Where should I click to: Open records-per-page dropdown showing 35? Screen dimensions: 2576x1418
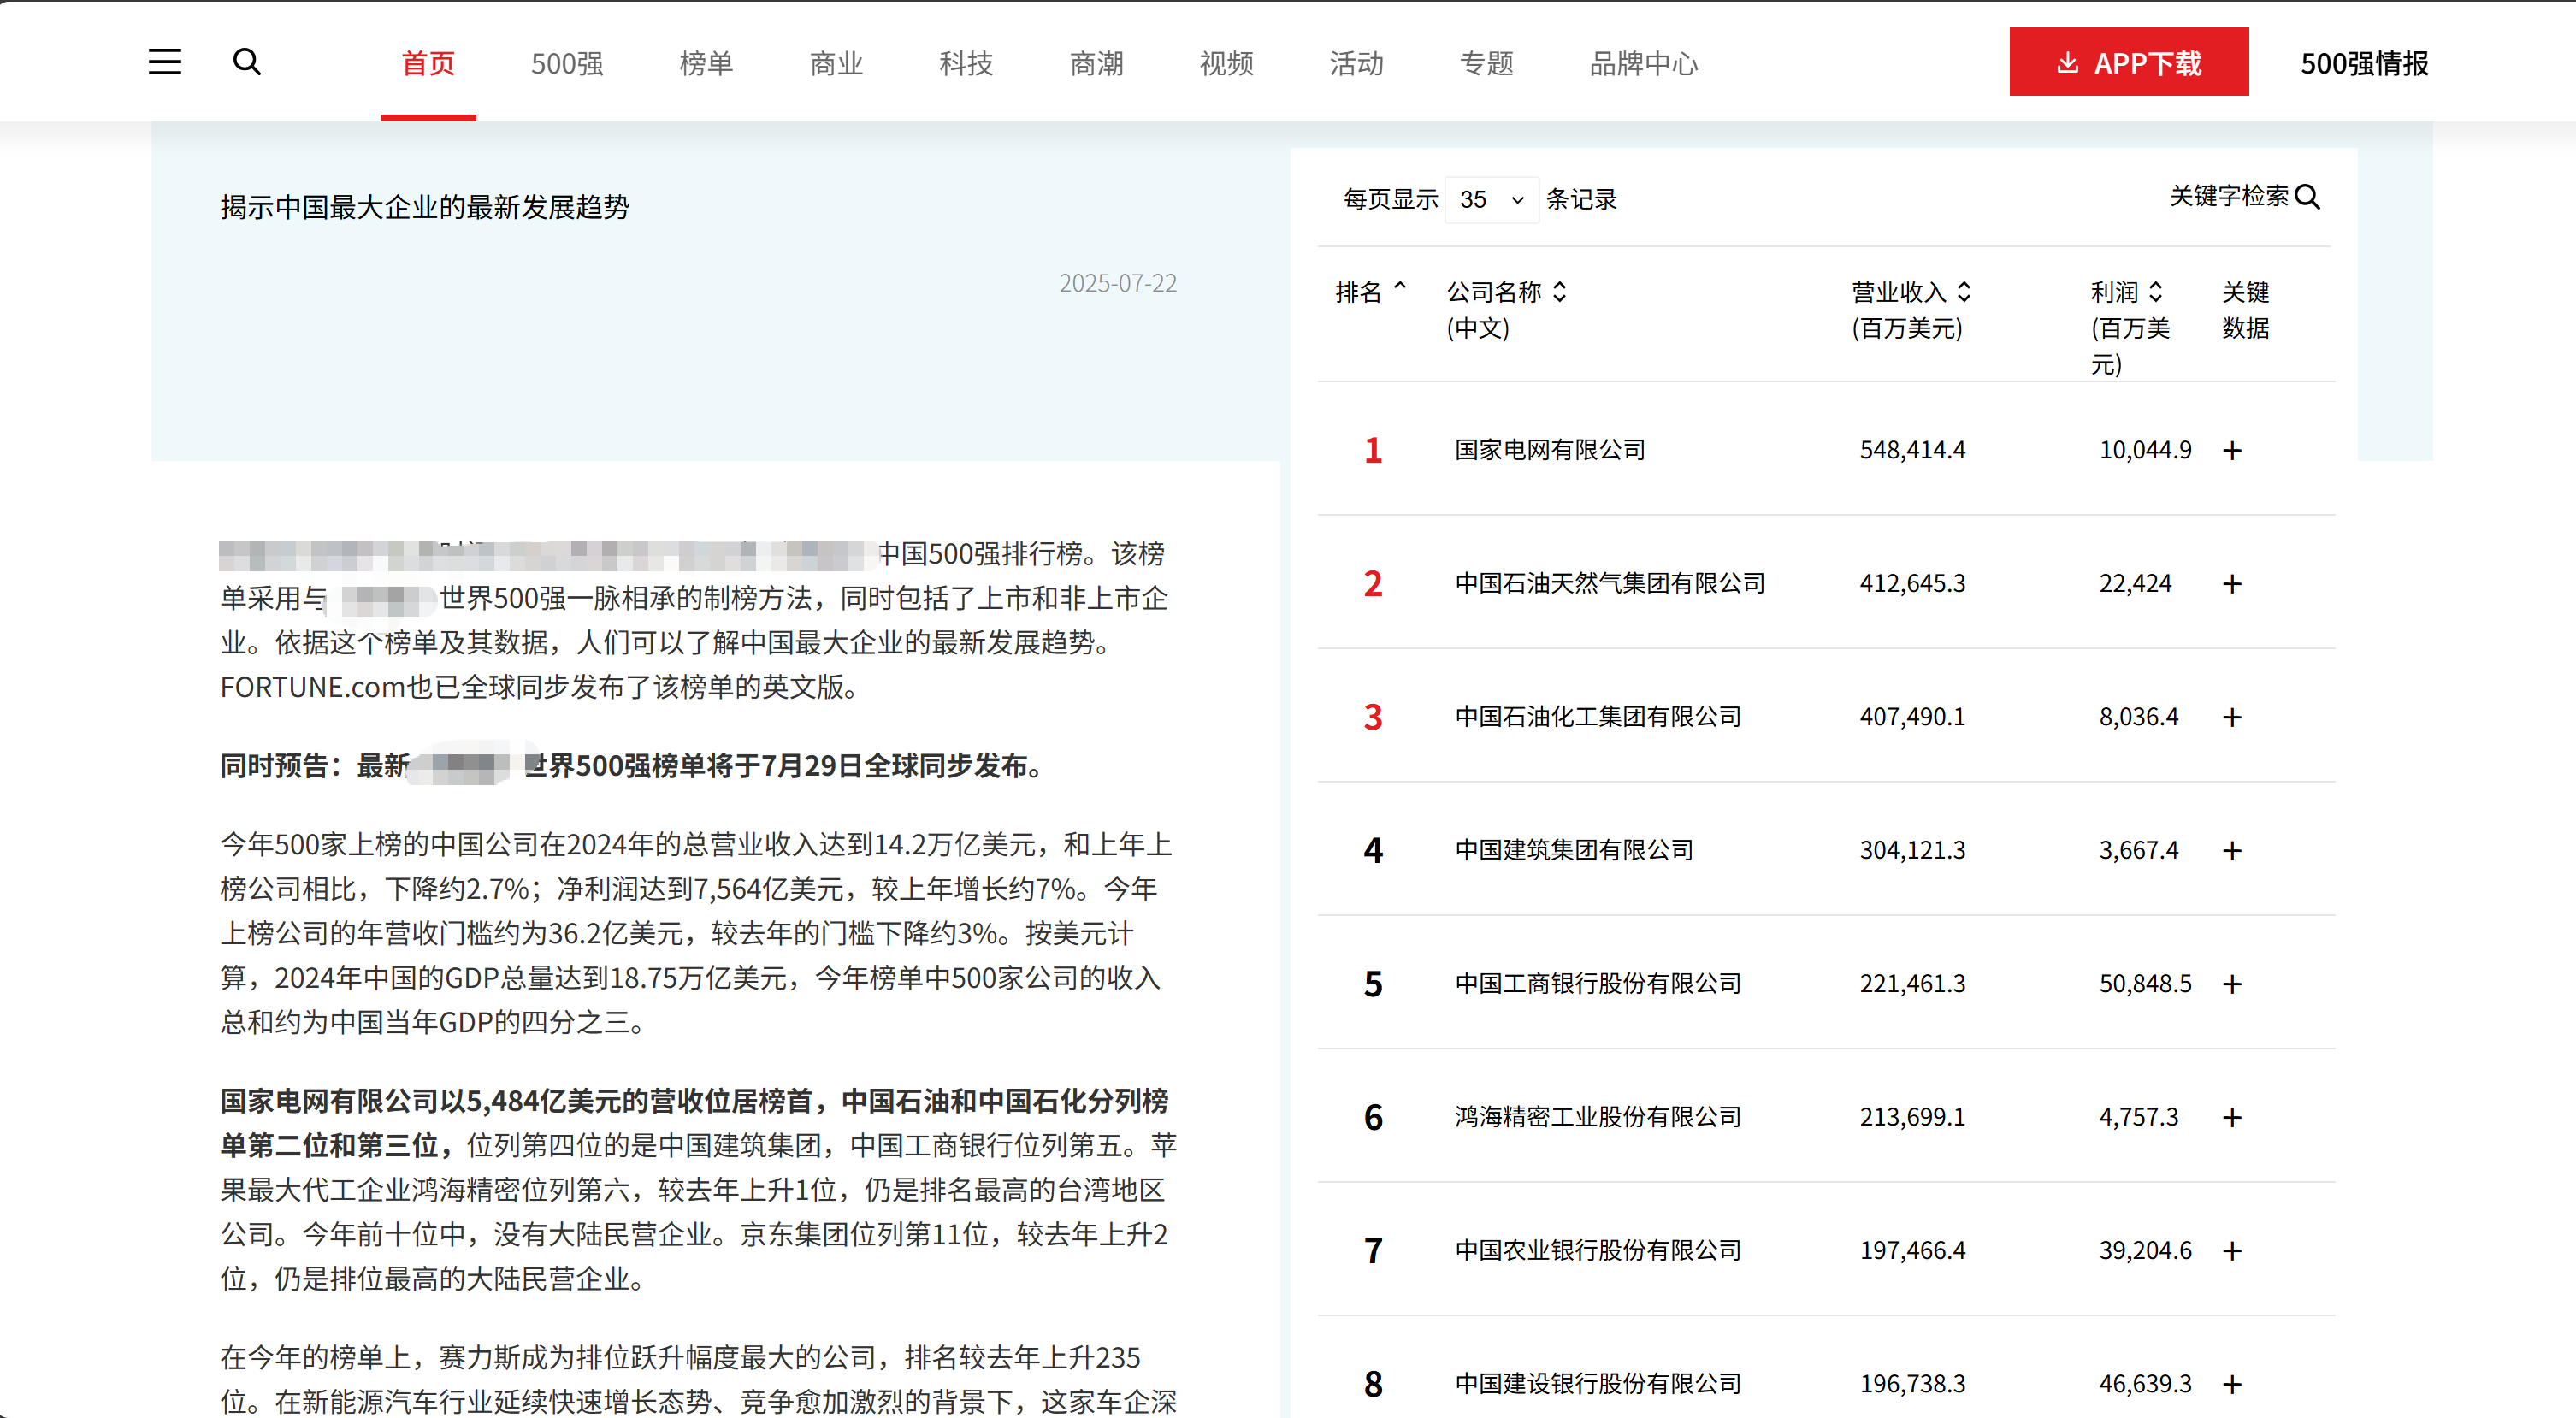1491,200
